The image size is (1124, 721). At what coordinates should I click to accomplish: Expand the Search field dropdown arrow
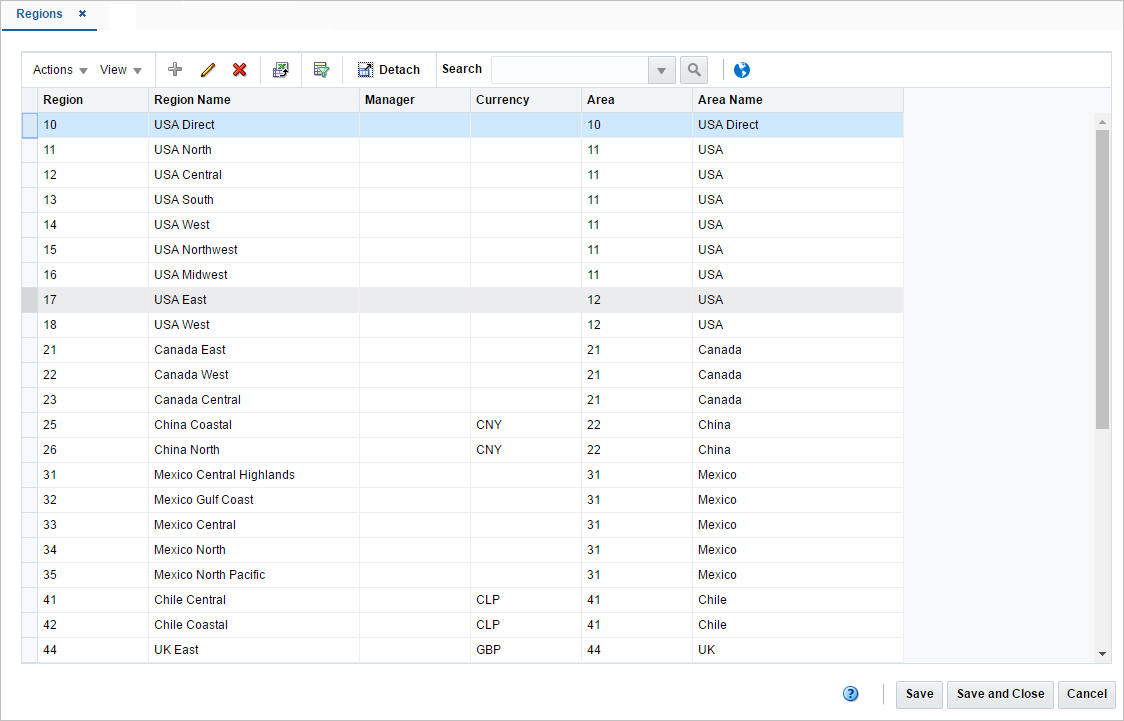coord(662,70)
